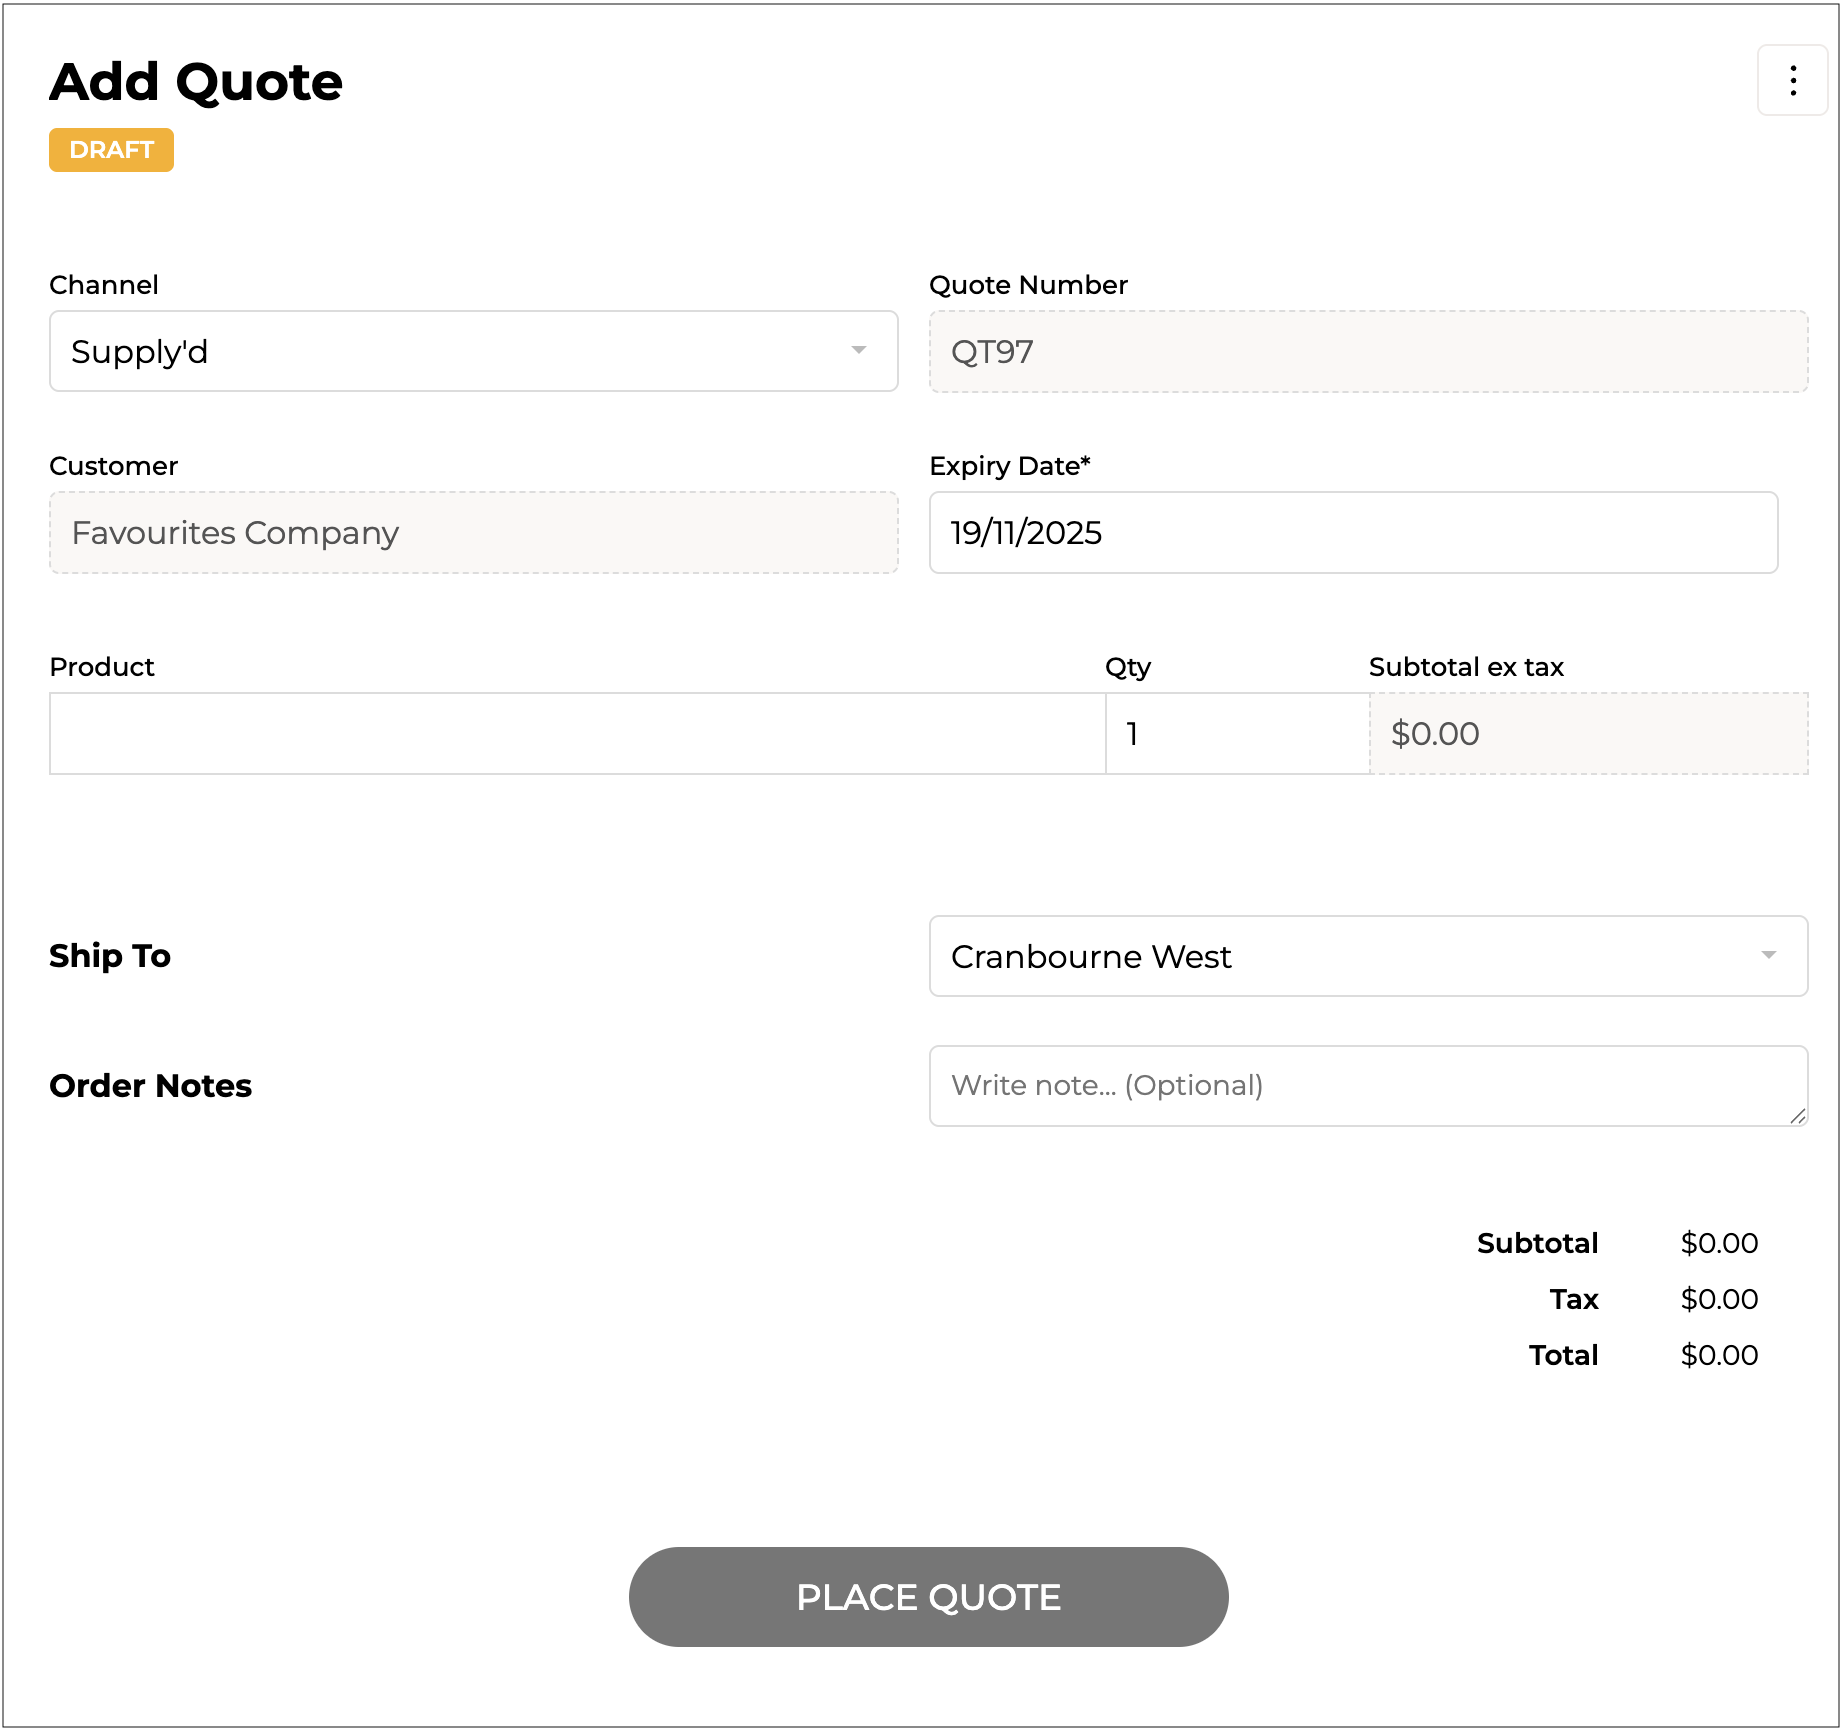Grab the notes textarea resize handle
This screenshot has height=1730, width=1842.
pyautogui.click(x=1797, y=1116)
